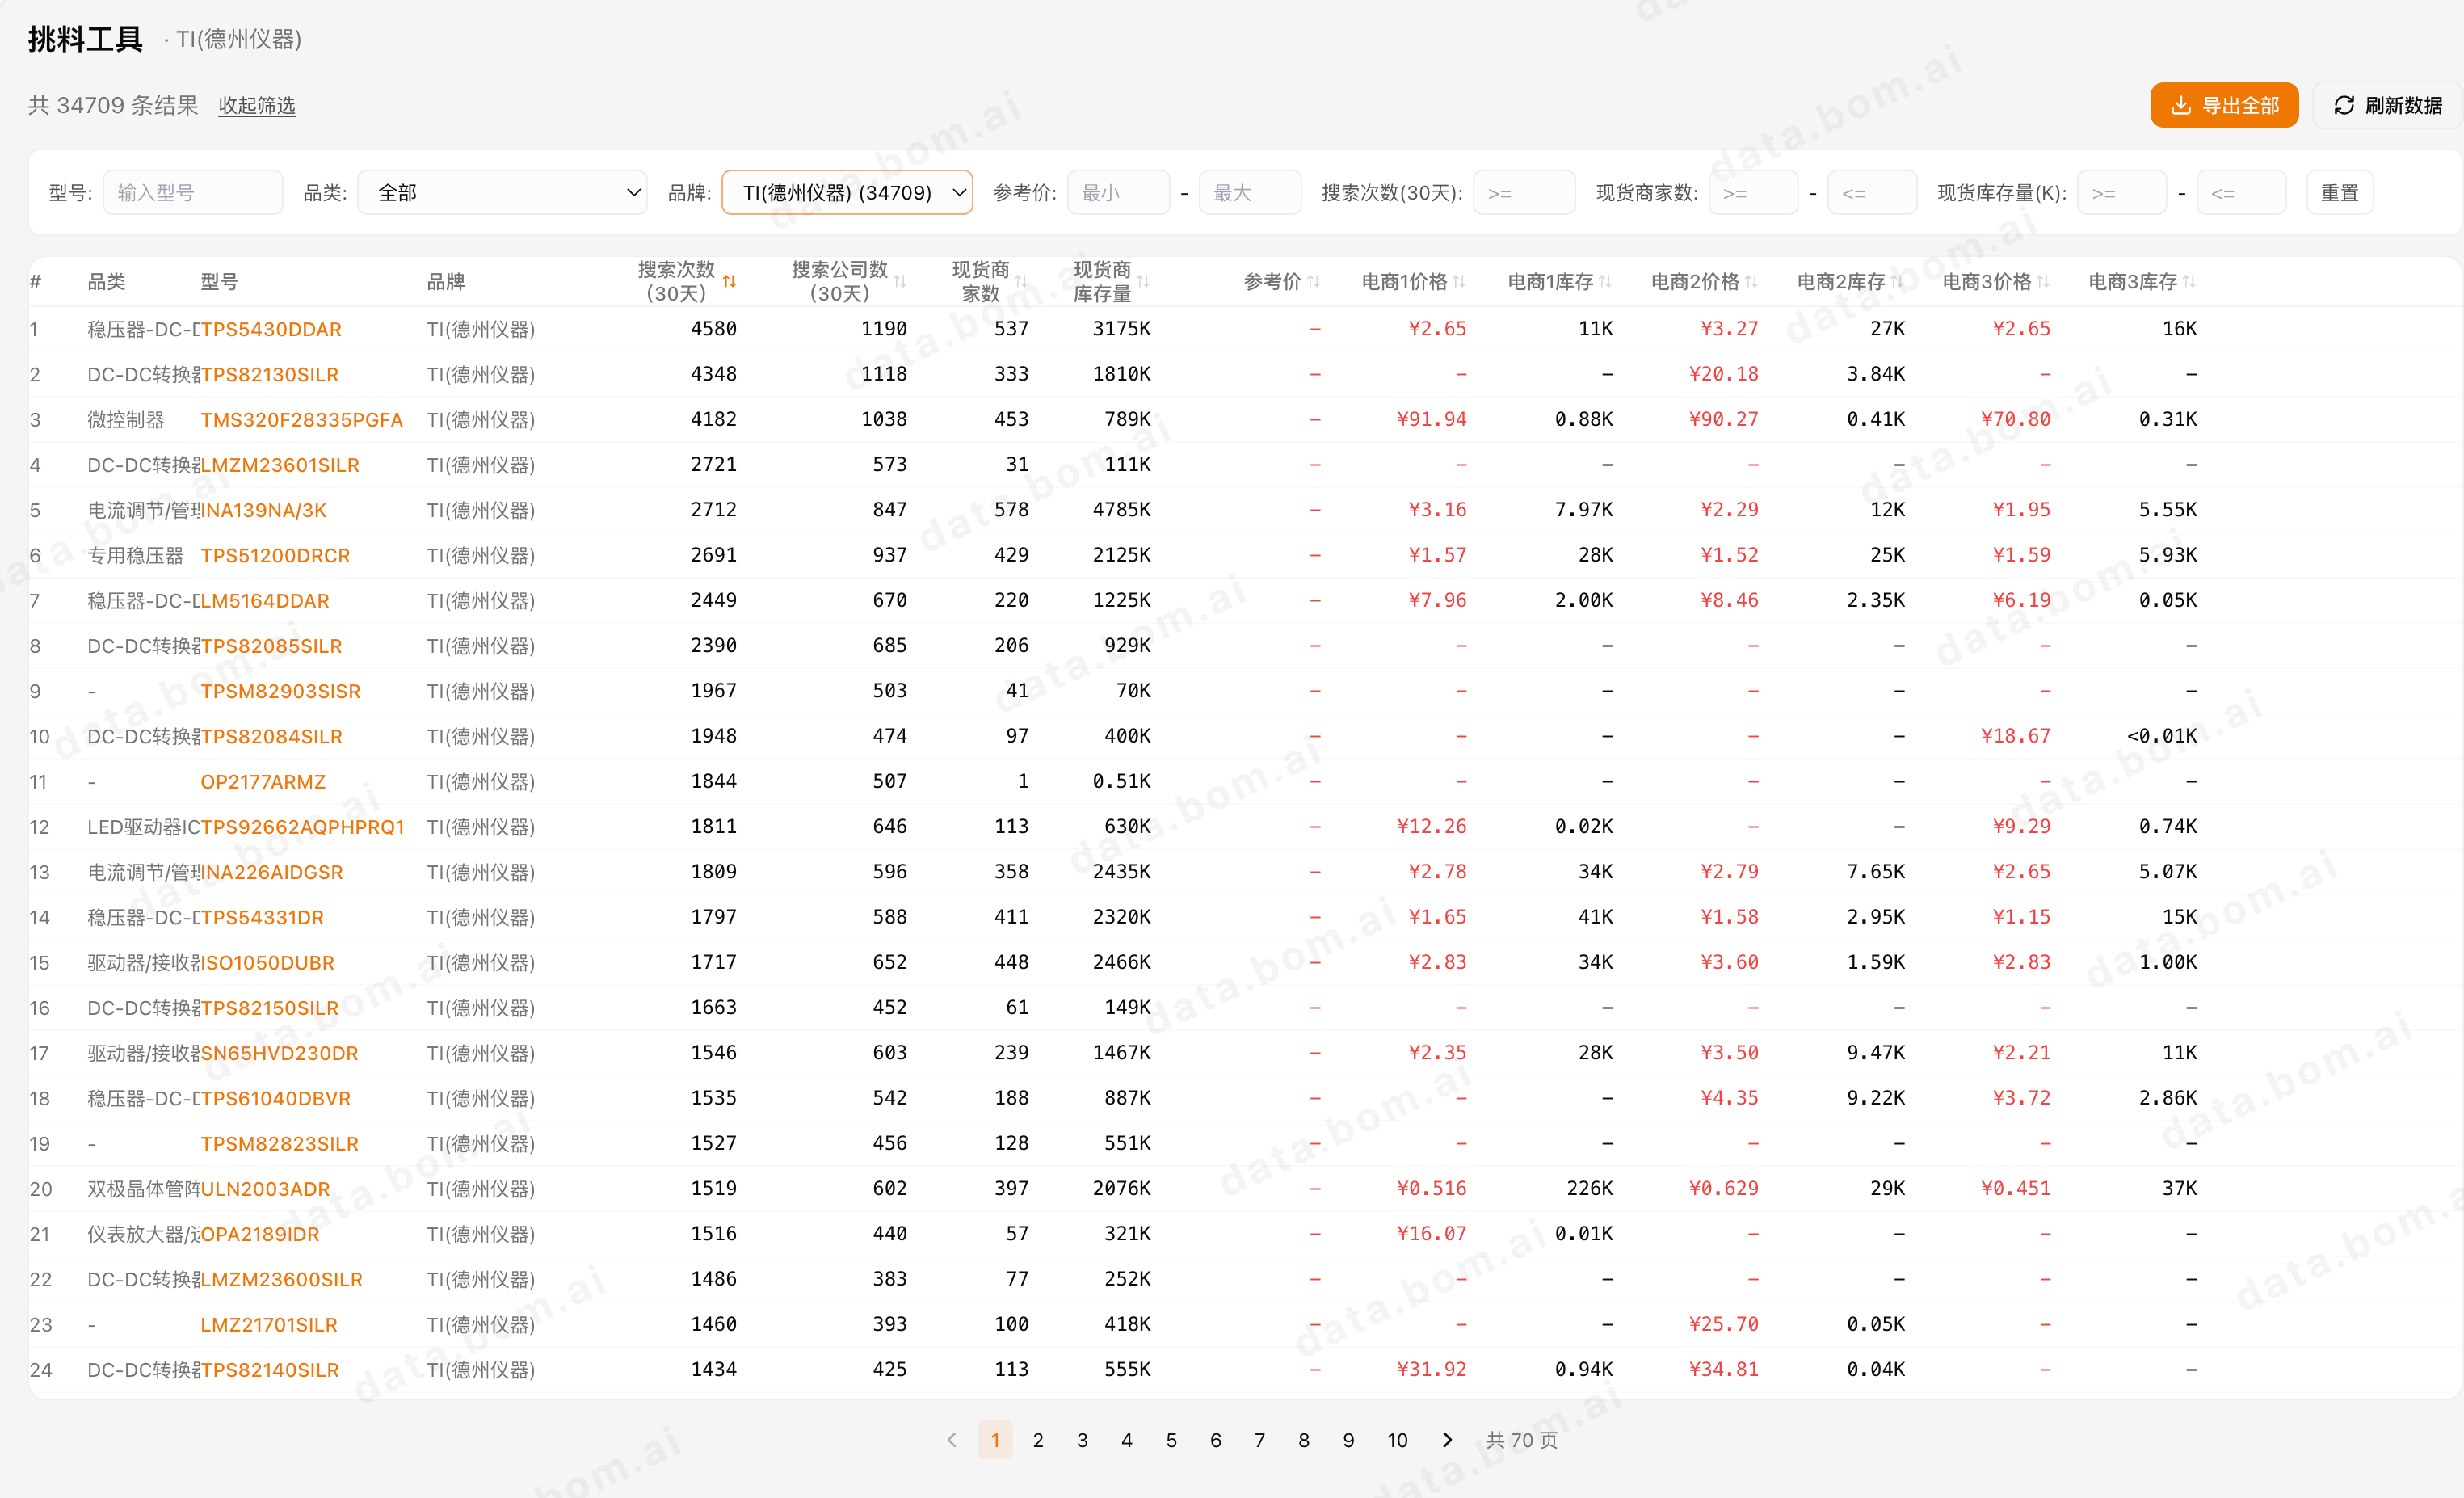Click 刷新数据 refresh button

click(x=2387, y=105)
